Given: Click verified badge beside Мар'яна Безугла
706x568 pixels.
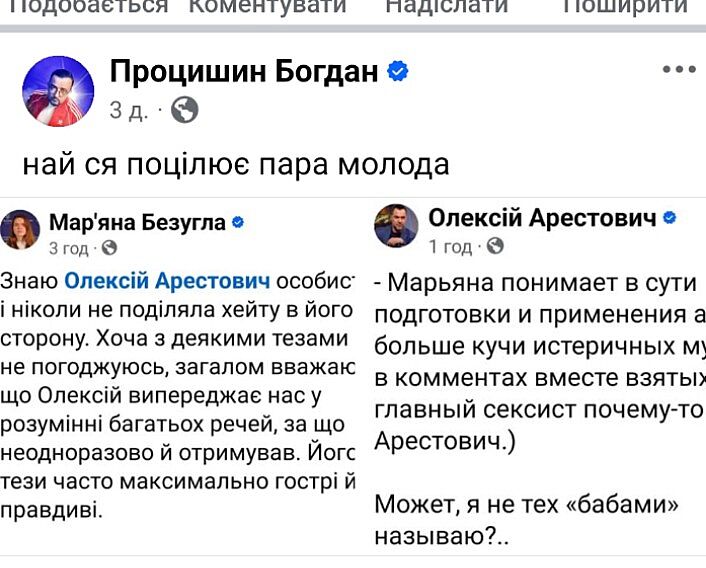Looking at the screenshot, I should (x=238, y=223).
